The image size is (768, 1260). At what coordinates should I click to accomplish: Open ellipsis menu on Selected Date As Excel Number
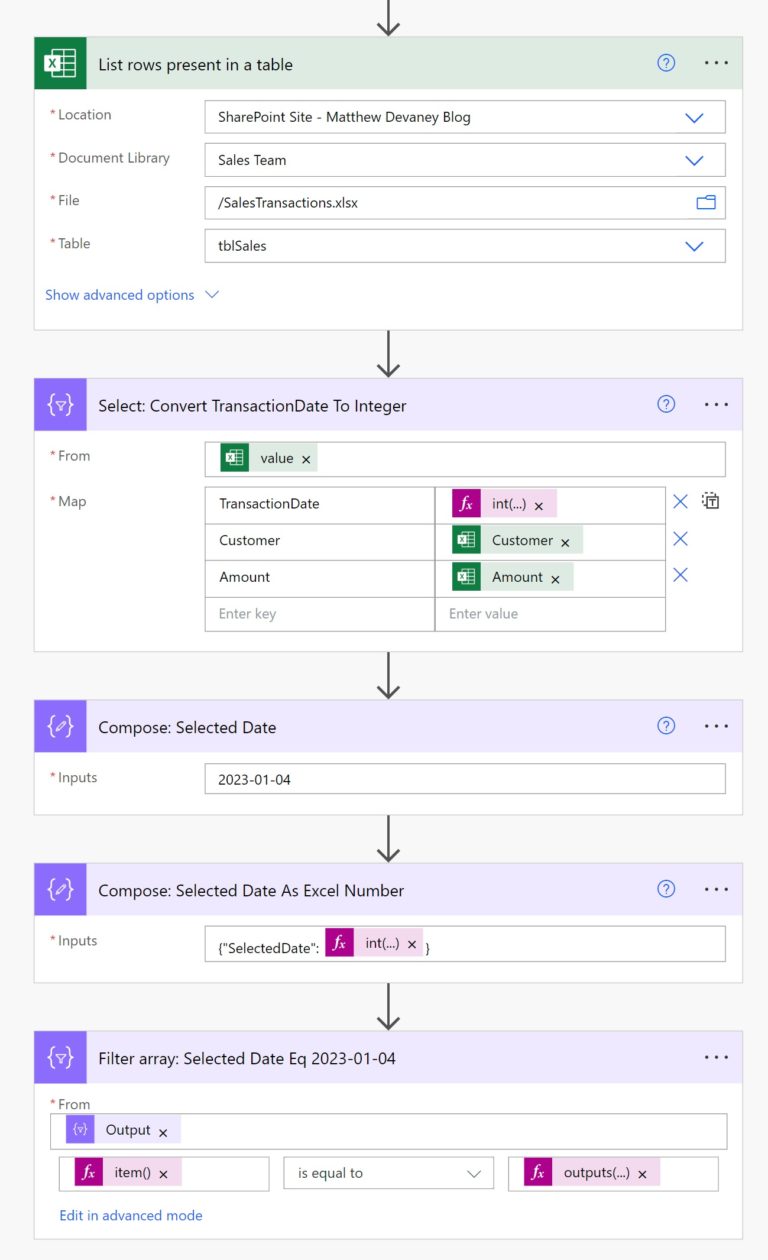click(716, 889)
